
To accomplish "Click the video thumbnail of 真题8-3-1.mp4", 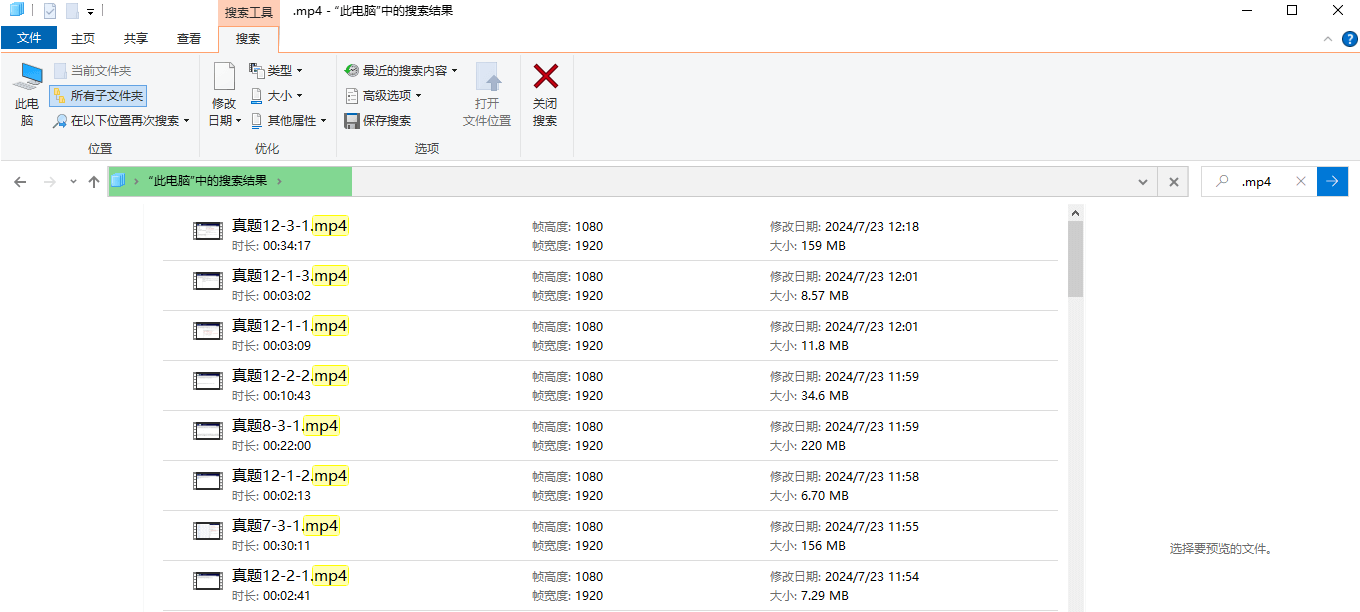I will pyautogui.click(x=207, y=430).
